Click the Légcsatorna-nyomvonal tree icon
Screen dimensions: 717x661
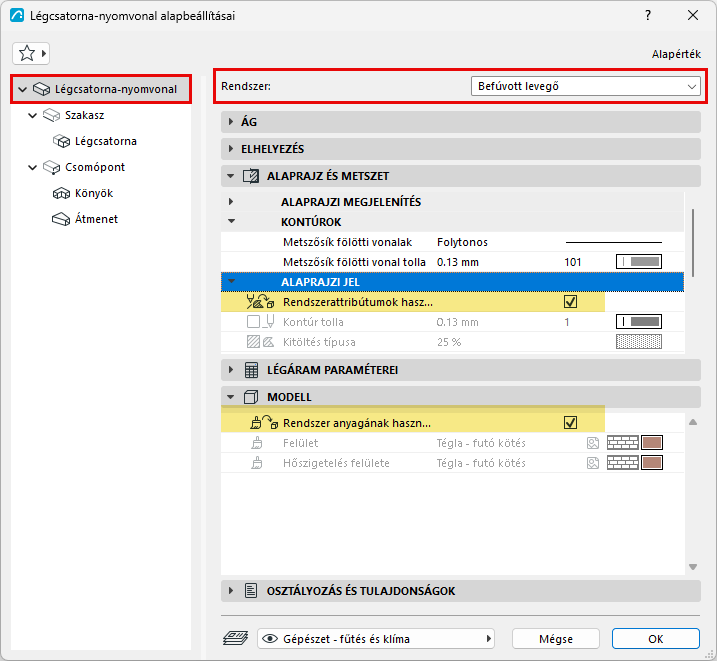[41, 89]
